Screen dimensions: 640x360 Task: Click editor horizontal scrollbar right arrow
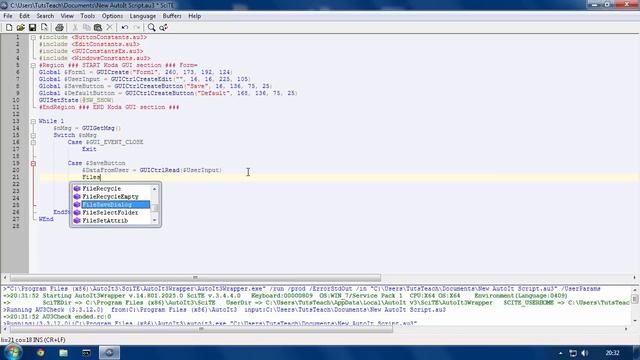tap(634, 278)
